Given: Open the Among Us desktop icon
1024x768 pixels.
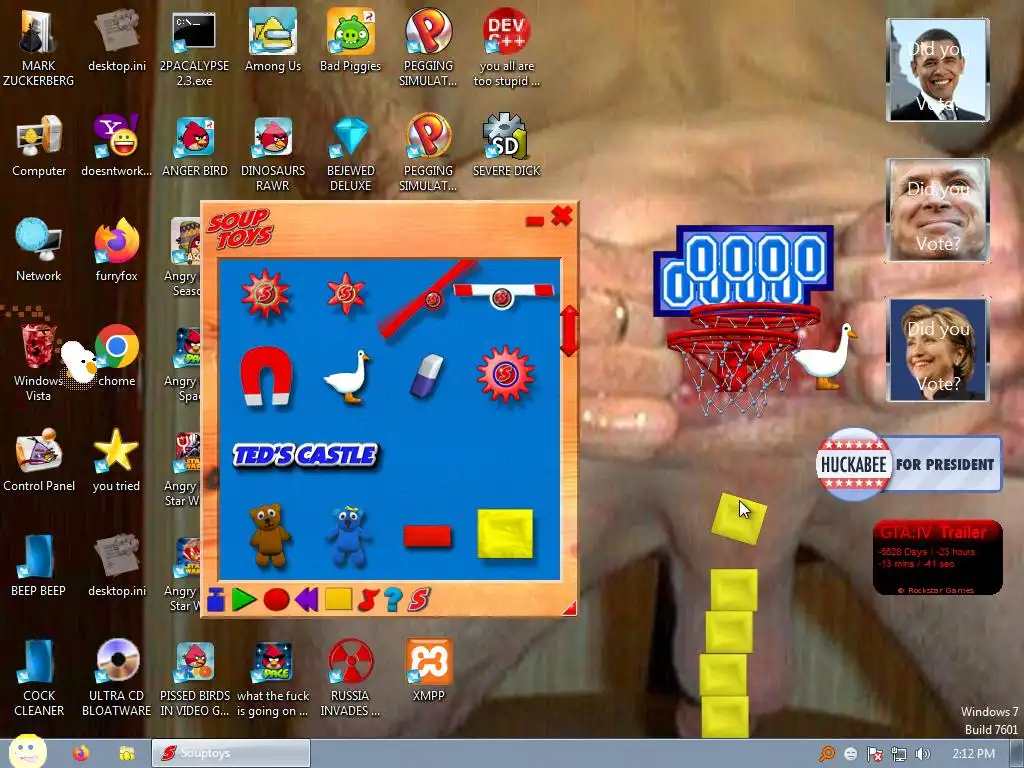Looking at the screenshot, I should (x=273, y=40).
